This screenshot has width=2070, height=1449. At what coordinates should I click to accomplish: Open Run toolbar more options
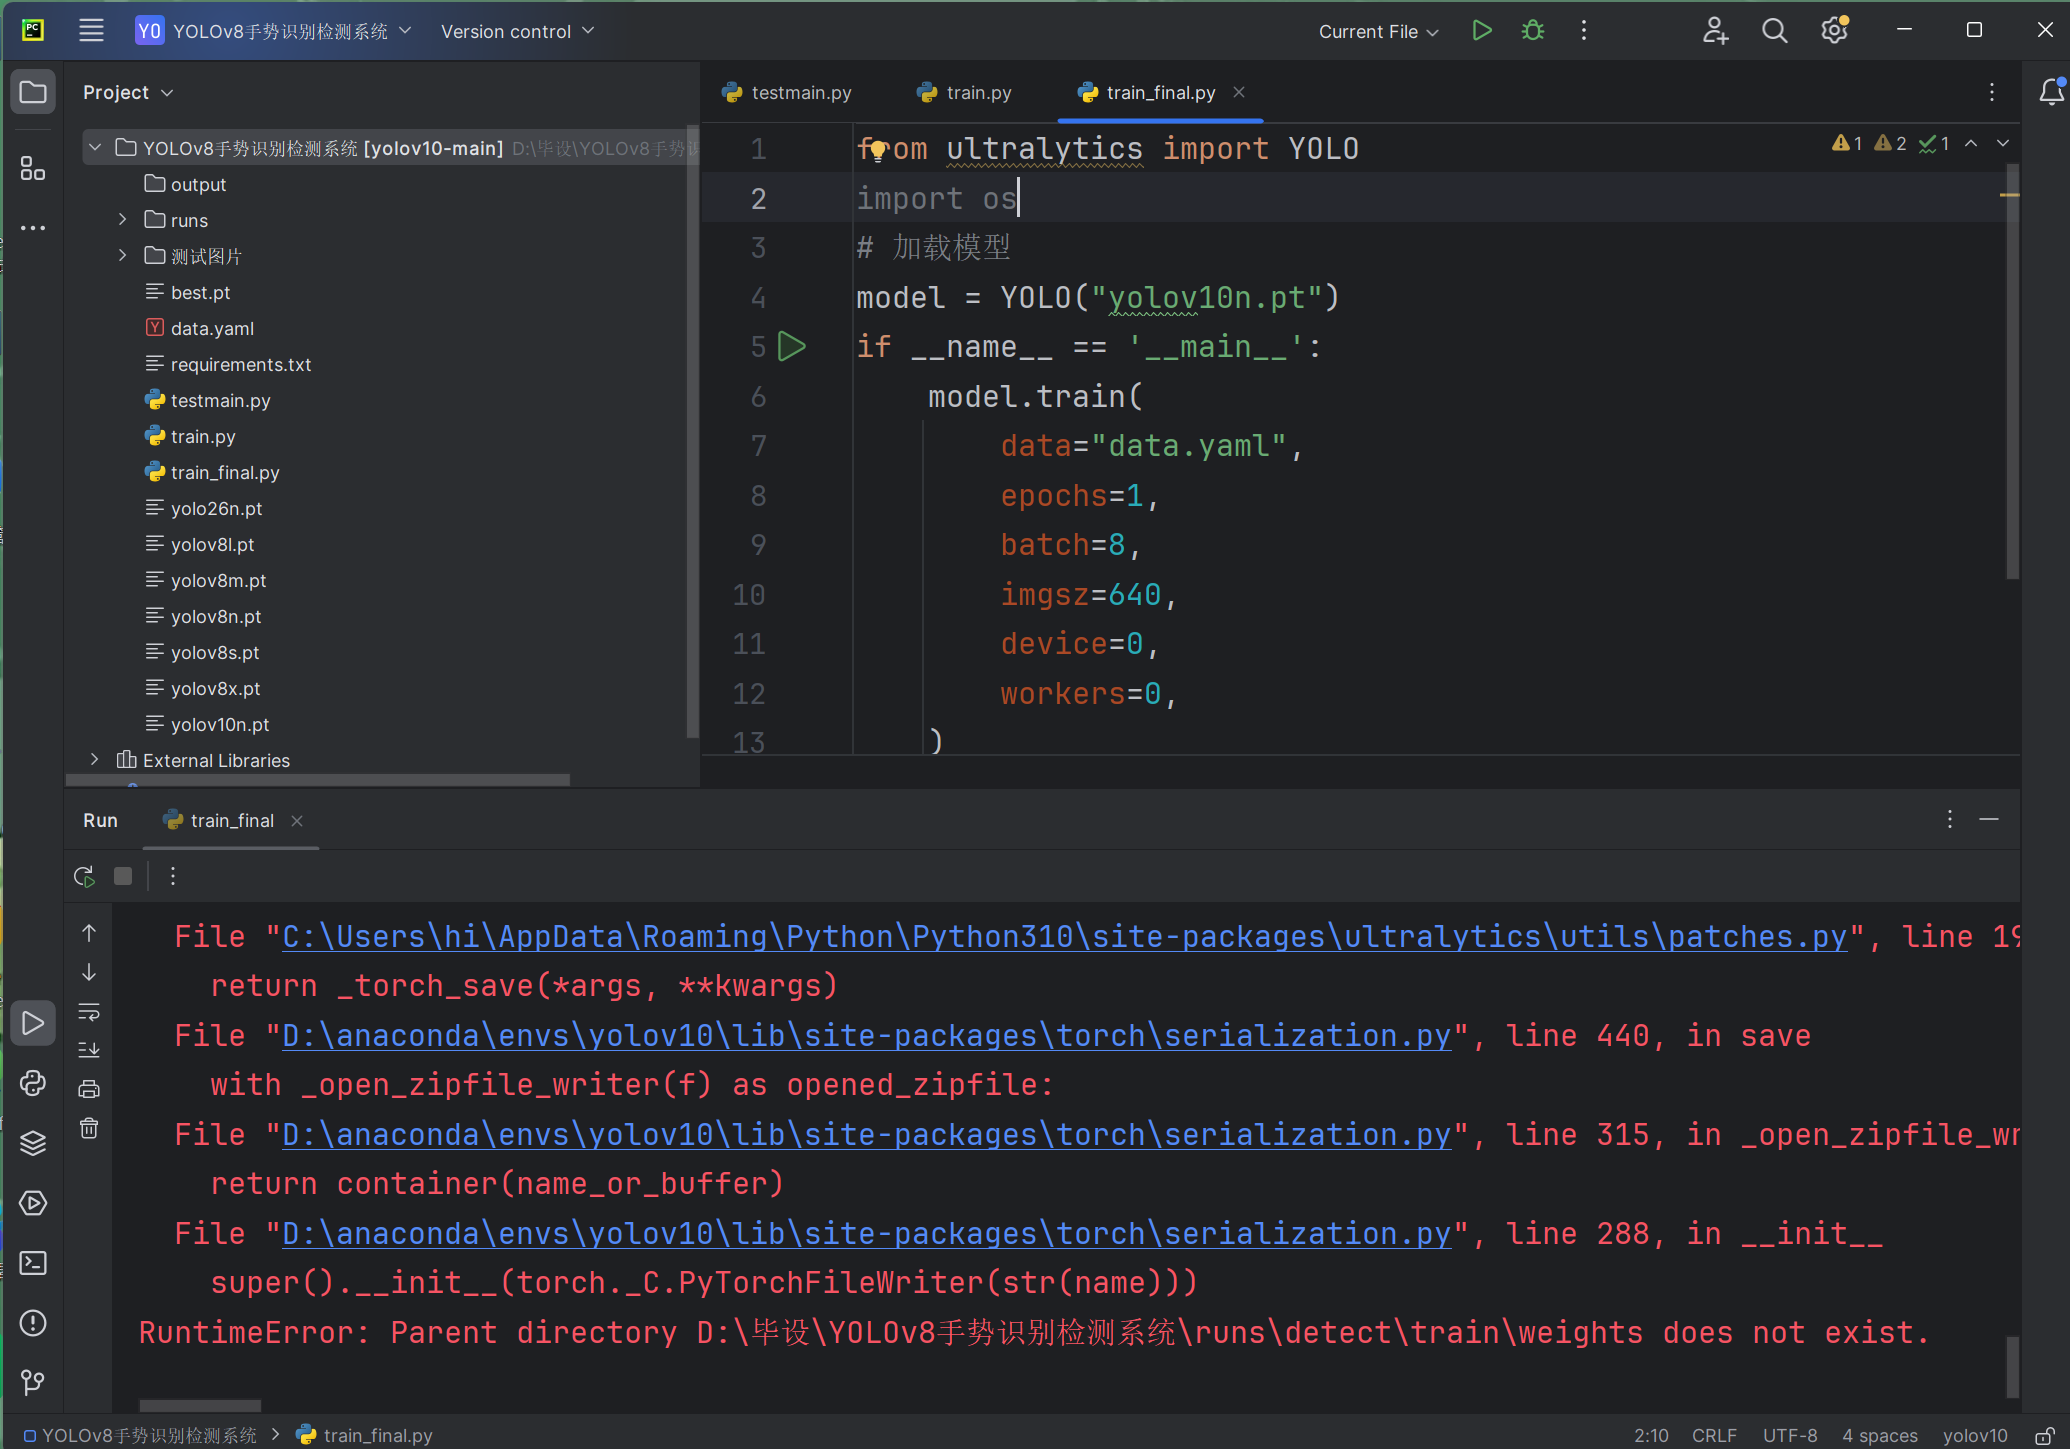click(173, 876)
